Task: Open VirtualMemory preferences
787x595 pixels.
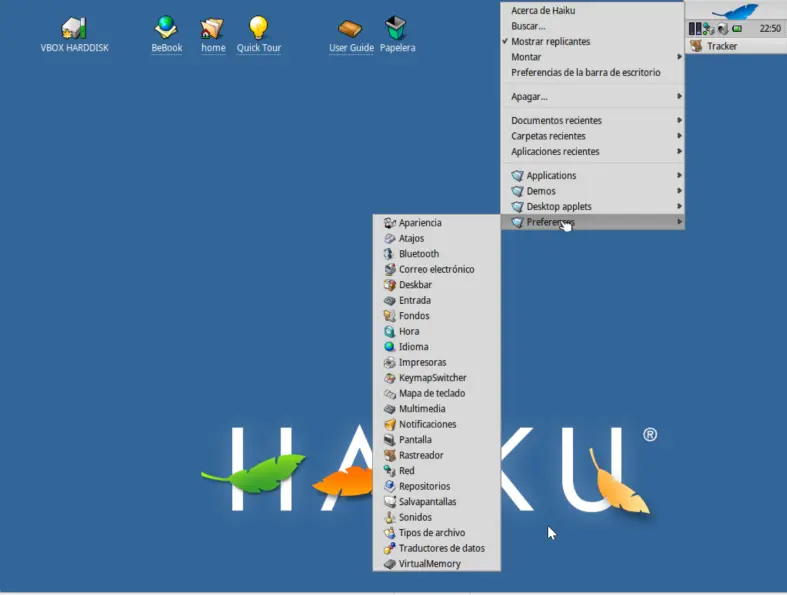Action: pos(437,564)
